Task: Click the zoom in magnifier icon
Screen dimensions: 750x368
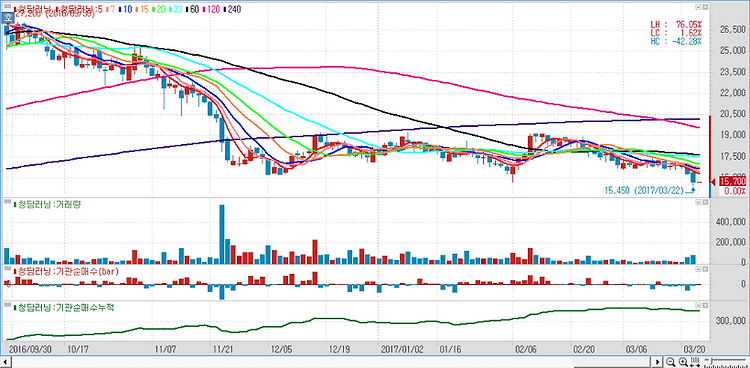Action: pos(683,362)
